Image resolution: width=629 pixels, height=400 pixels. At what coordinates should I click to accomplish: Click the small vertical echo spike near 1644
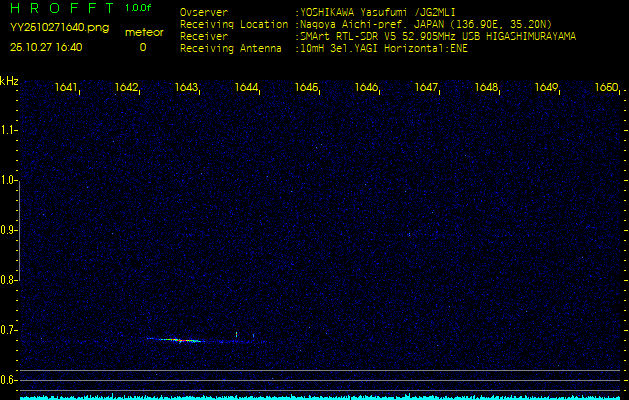coord(237,335)
